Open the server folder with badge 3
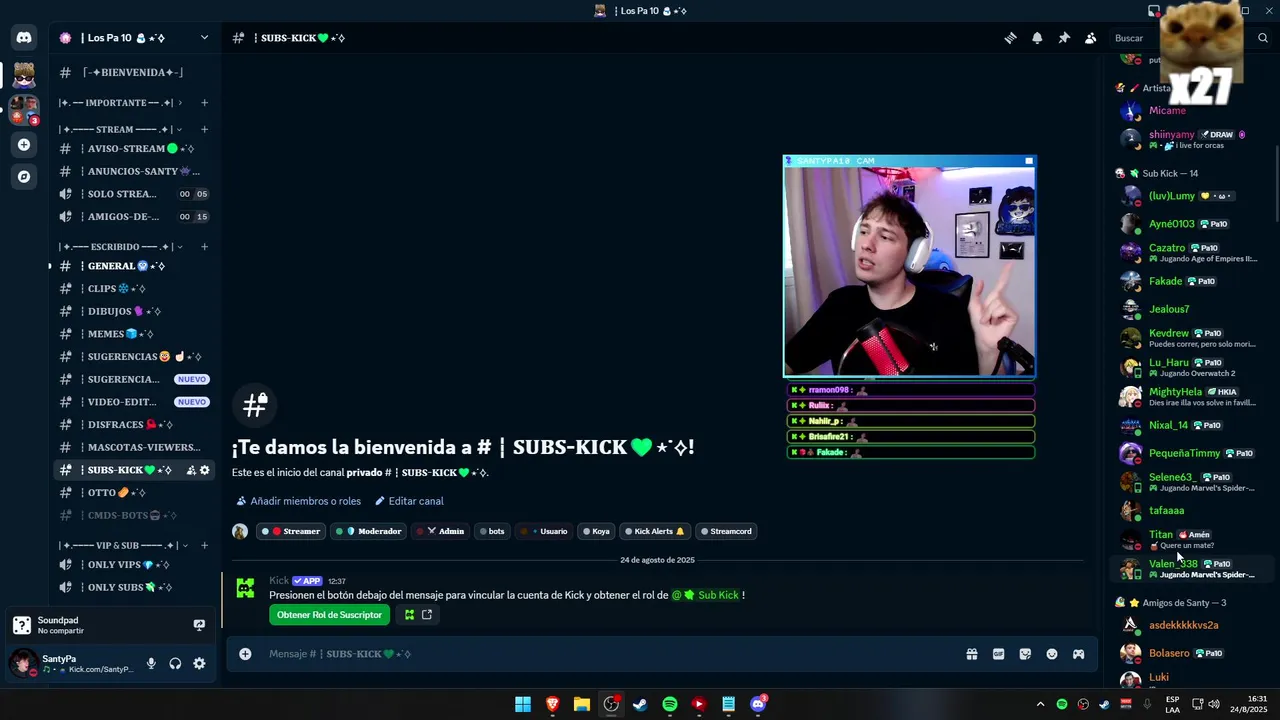The width and height of the screenshot is (1280, 720). [x=24, y=109]
